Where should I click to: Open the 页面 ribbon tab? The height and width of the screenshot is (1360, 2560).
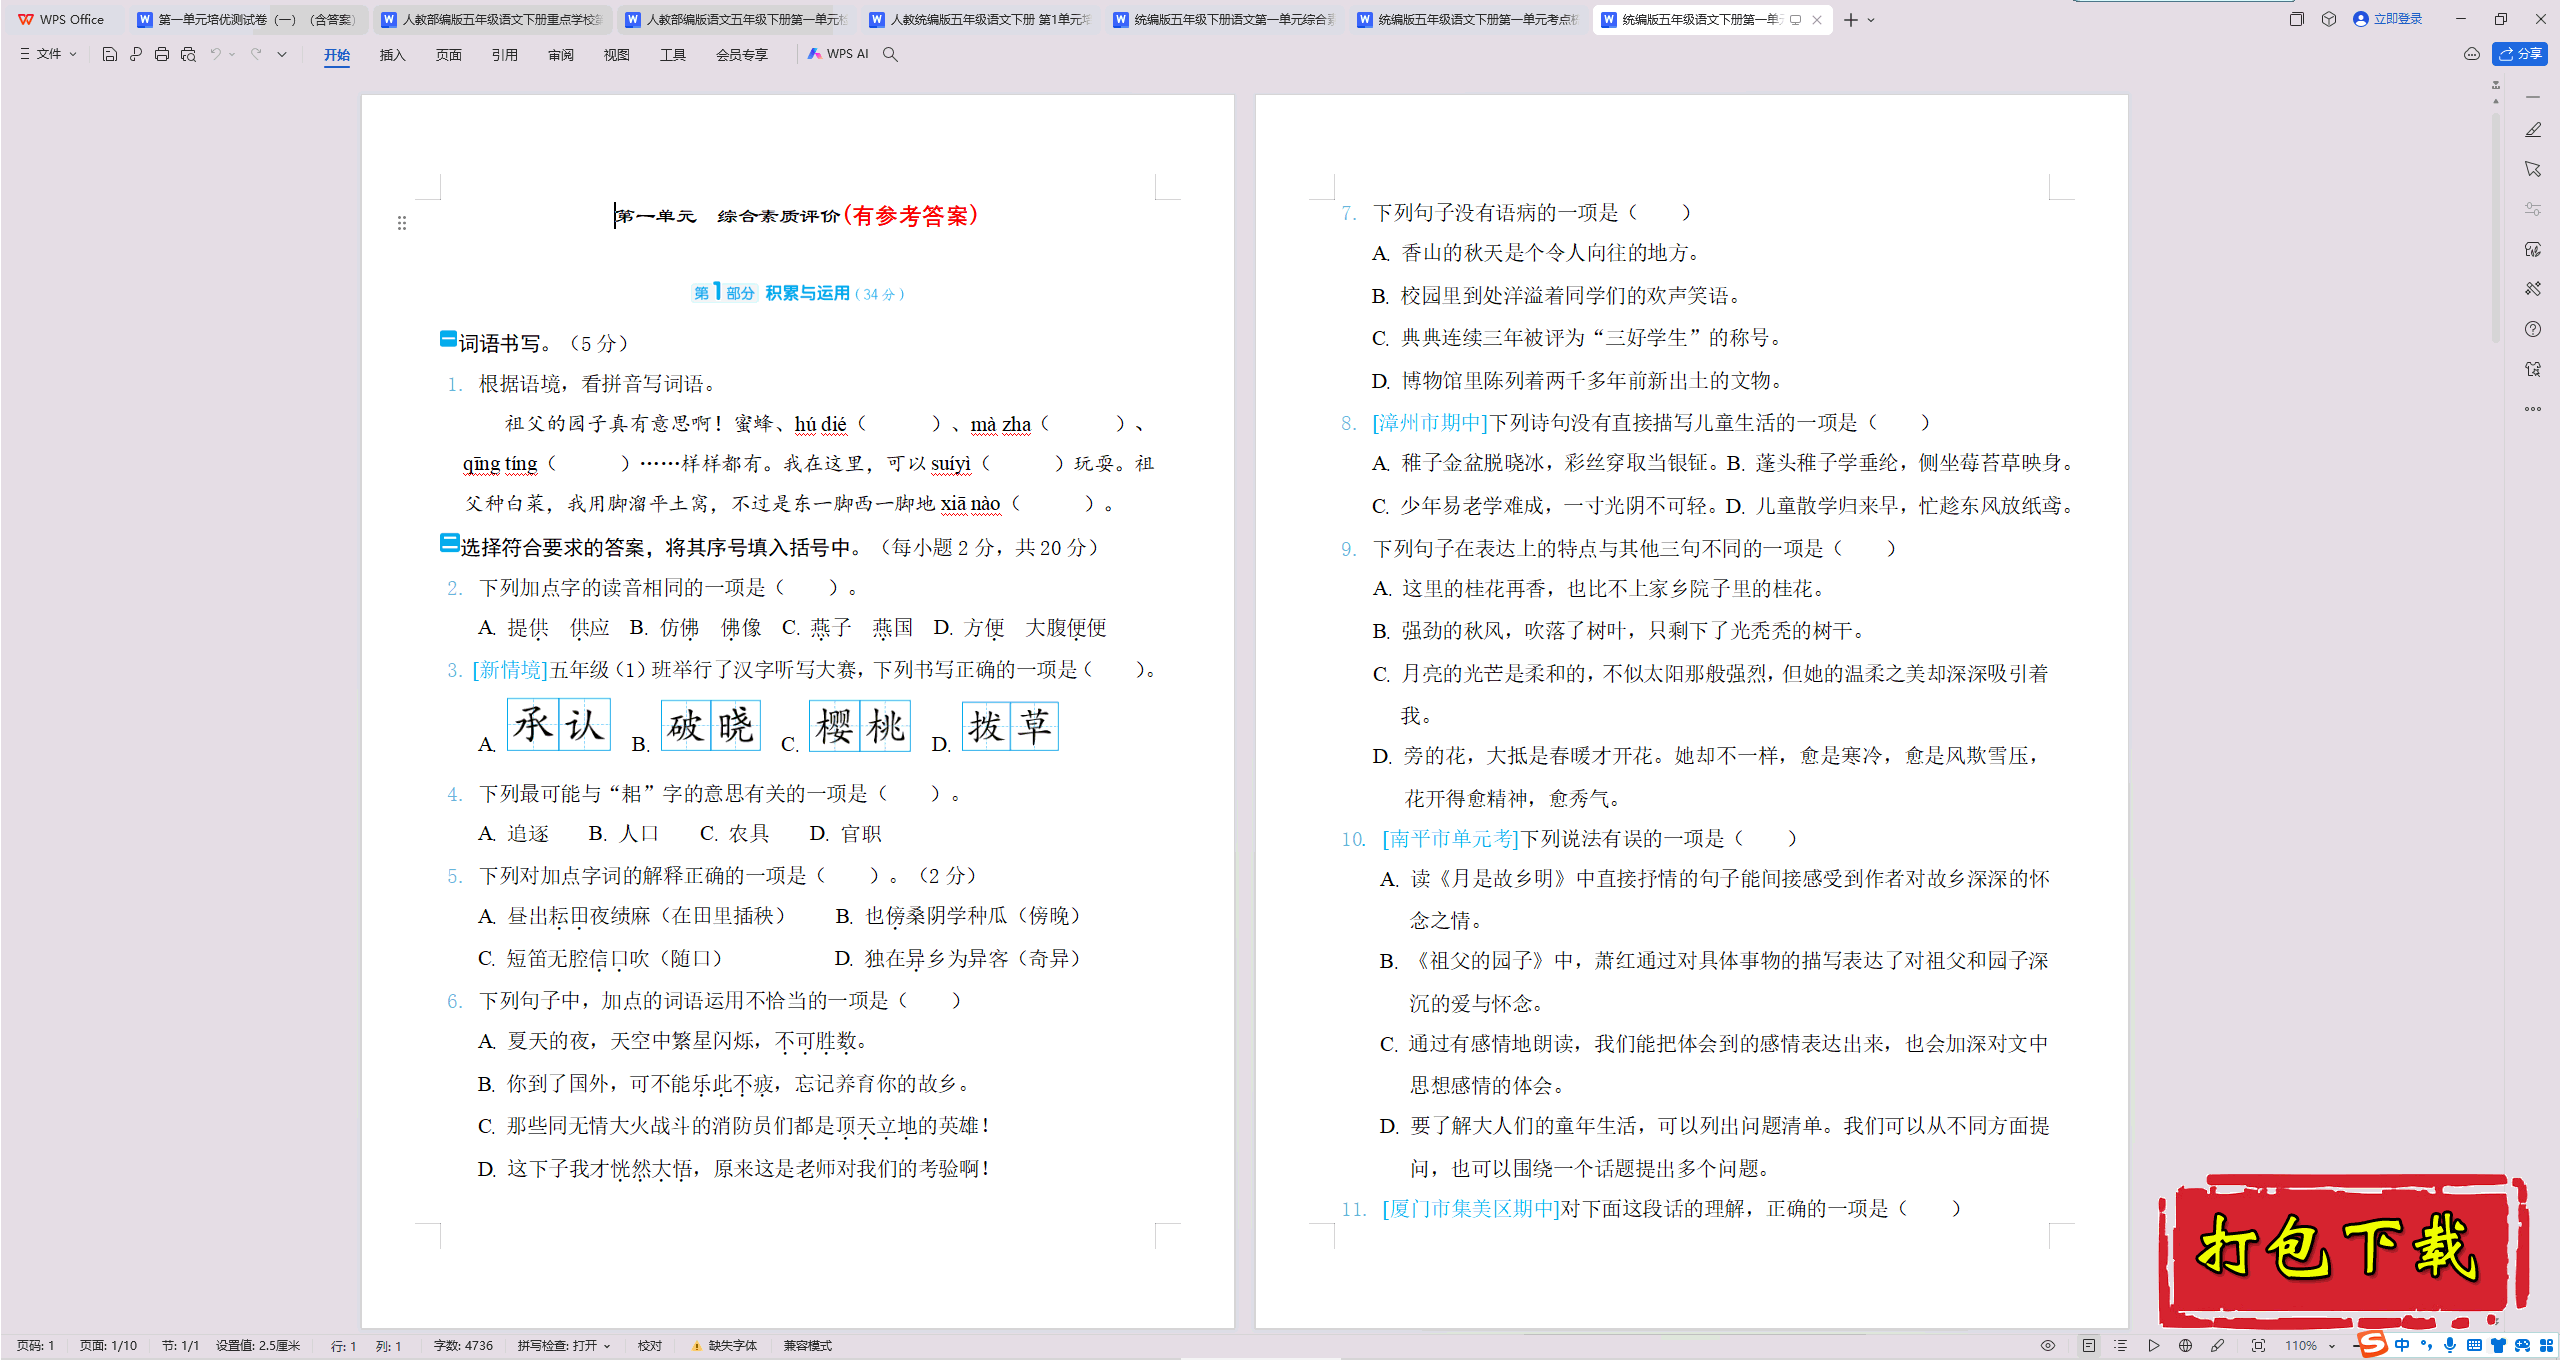pyautogui.click(x=449, y=55)
